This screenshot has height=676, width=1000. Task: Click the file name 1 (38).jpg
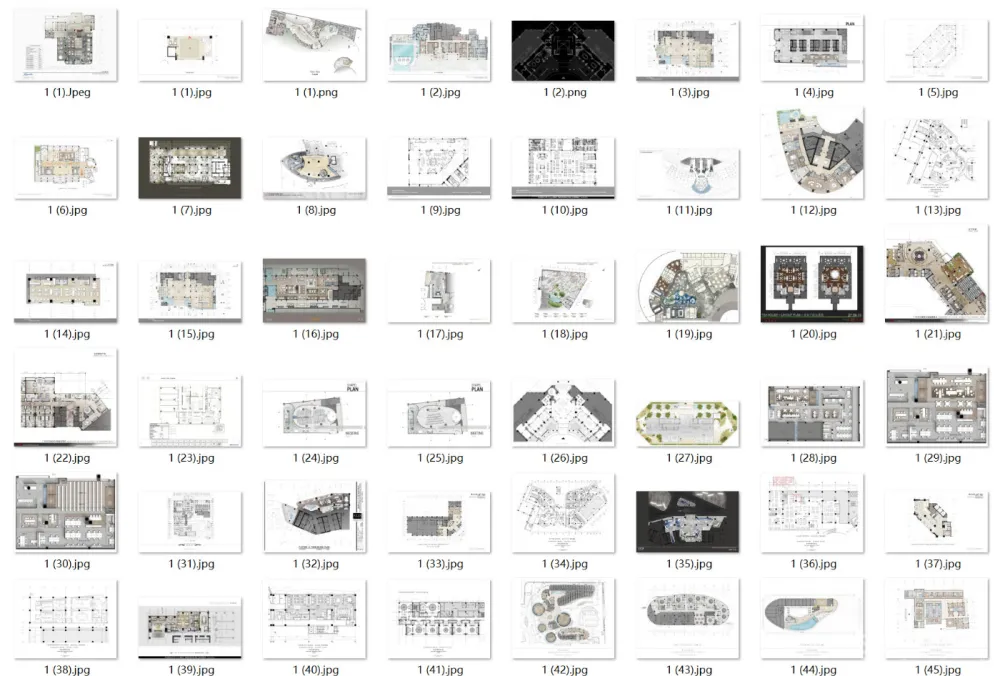[x=67, y=670]
